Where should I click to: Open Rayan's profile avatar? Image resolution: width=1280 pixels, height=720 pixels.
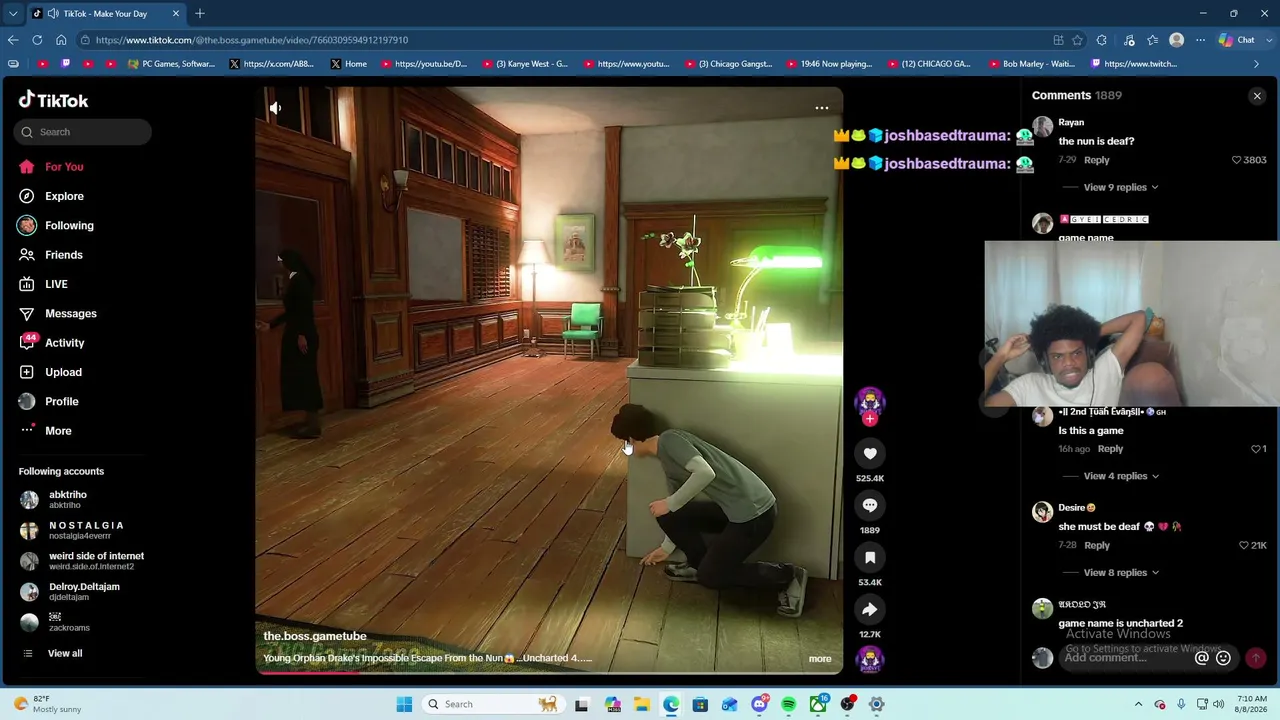tap(1043, 126)
